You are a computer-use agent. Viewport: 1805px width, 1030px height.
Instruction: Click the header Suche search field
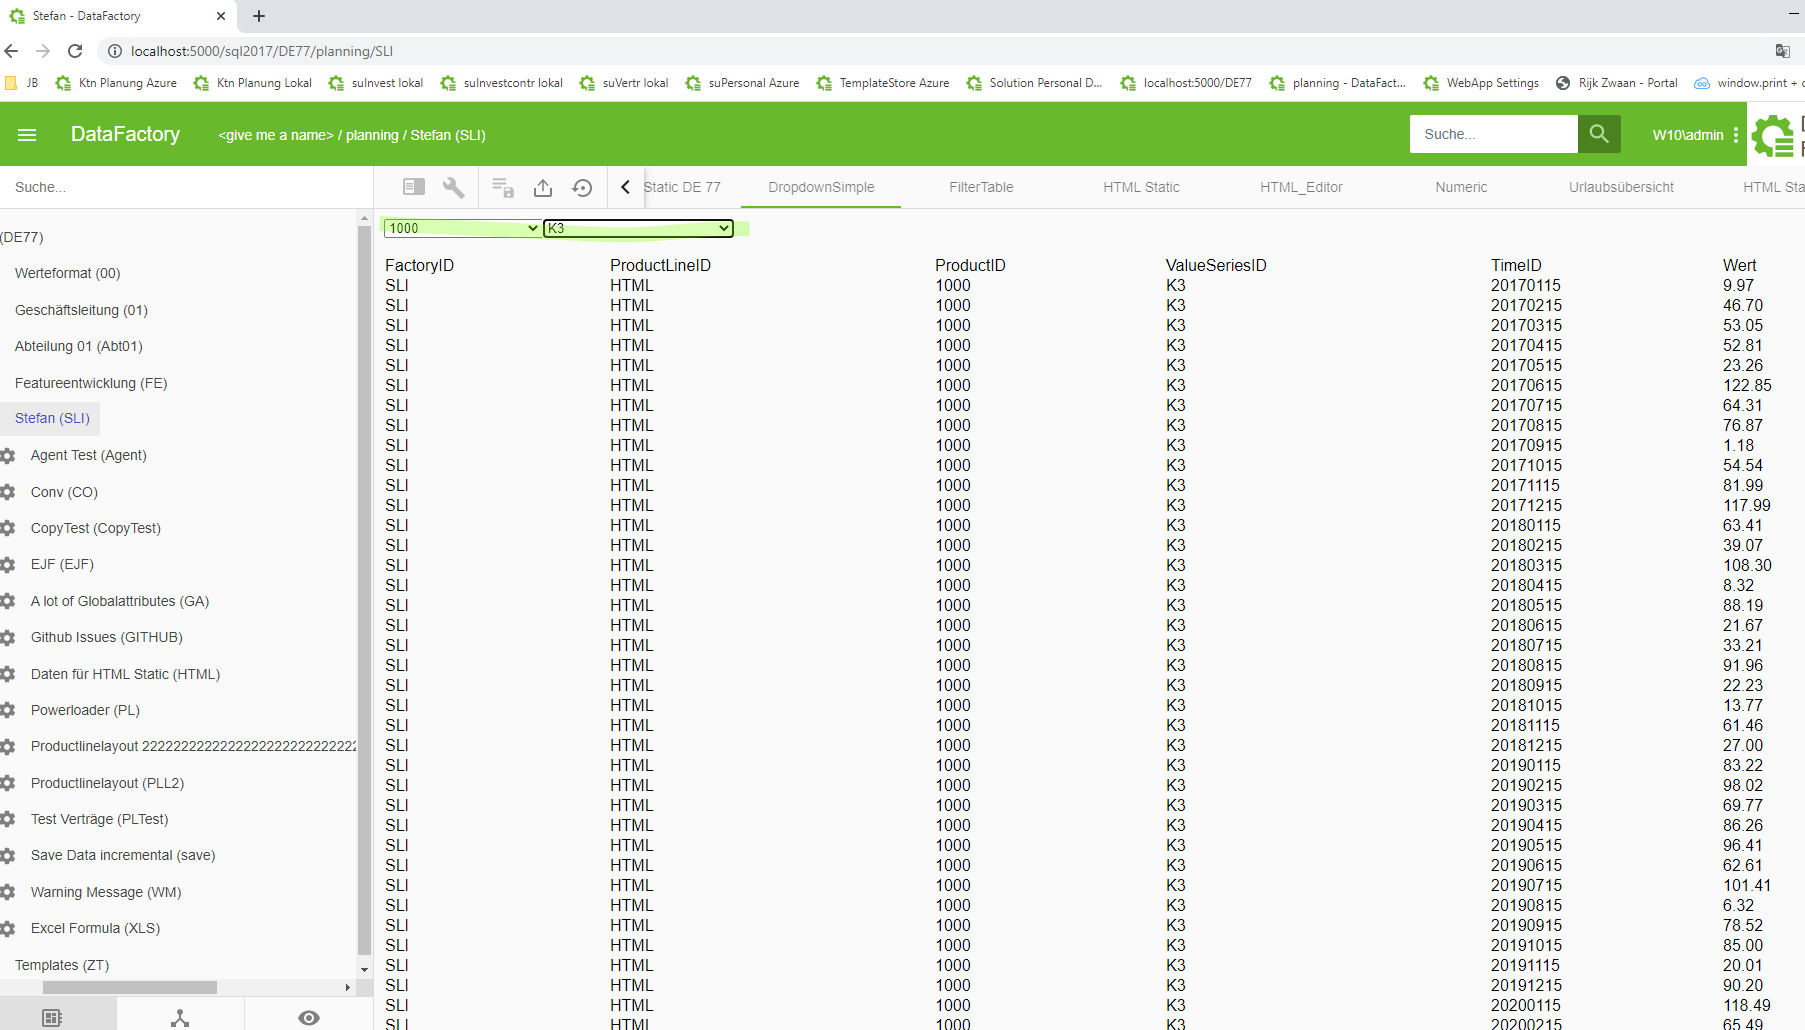coord(1492,134)
